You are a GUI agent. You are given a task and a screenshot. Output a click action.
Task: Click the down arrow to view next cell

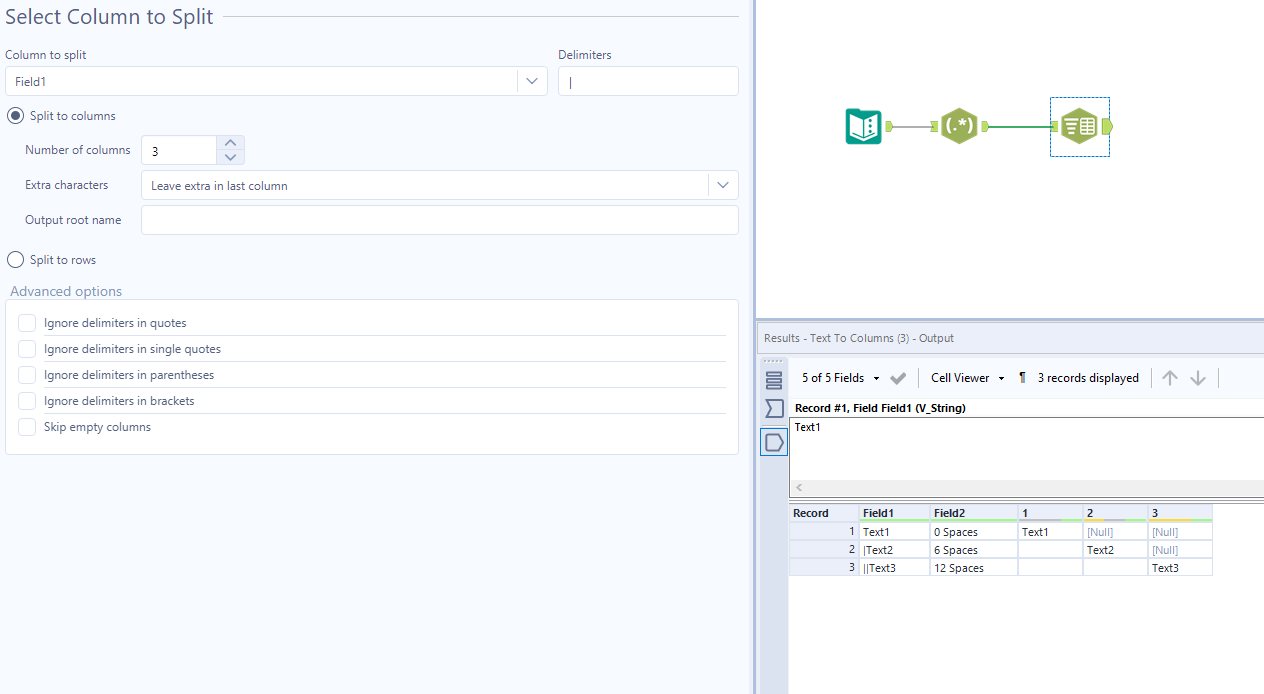point(1197,378)
